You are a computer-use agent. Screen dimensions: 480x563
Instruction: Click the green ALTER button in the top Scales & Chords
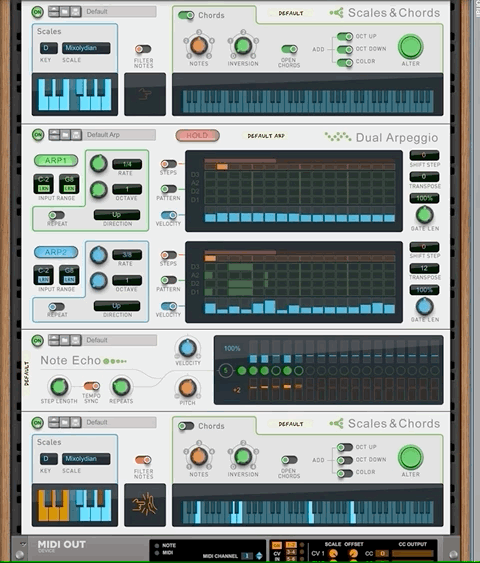tap(410, 47)
